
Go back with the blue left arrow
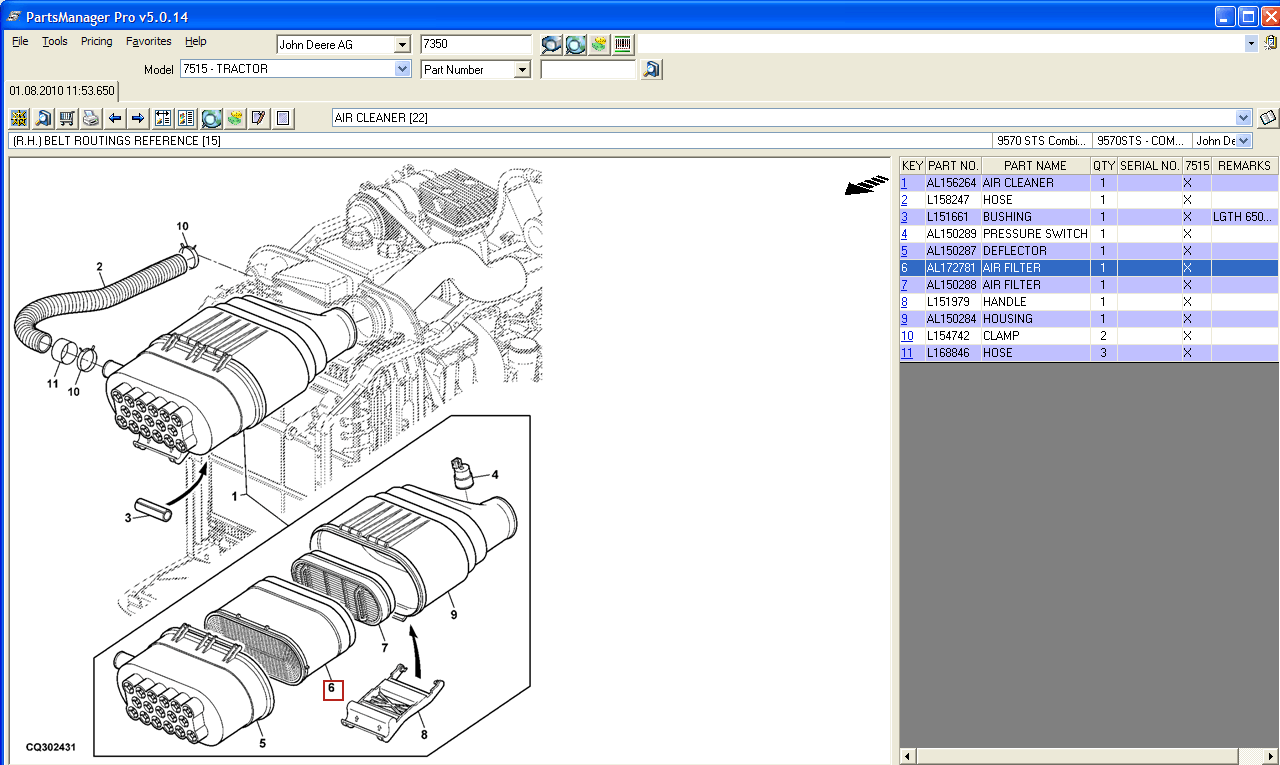(x=115, y=118)
